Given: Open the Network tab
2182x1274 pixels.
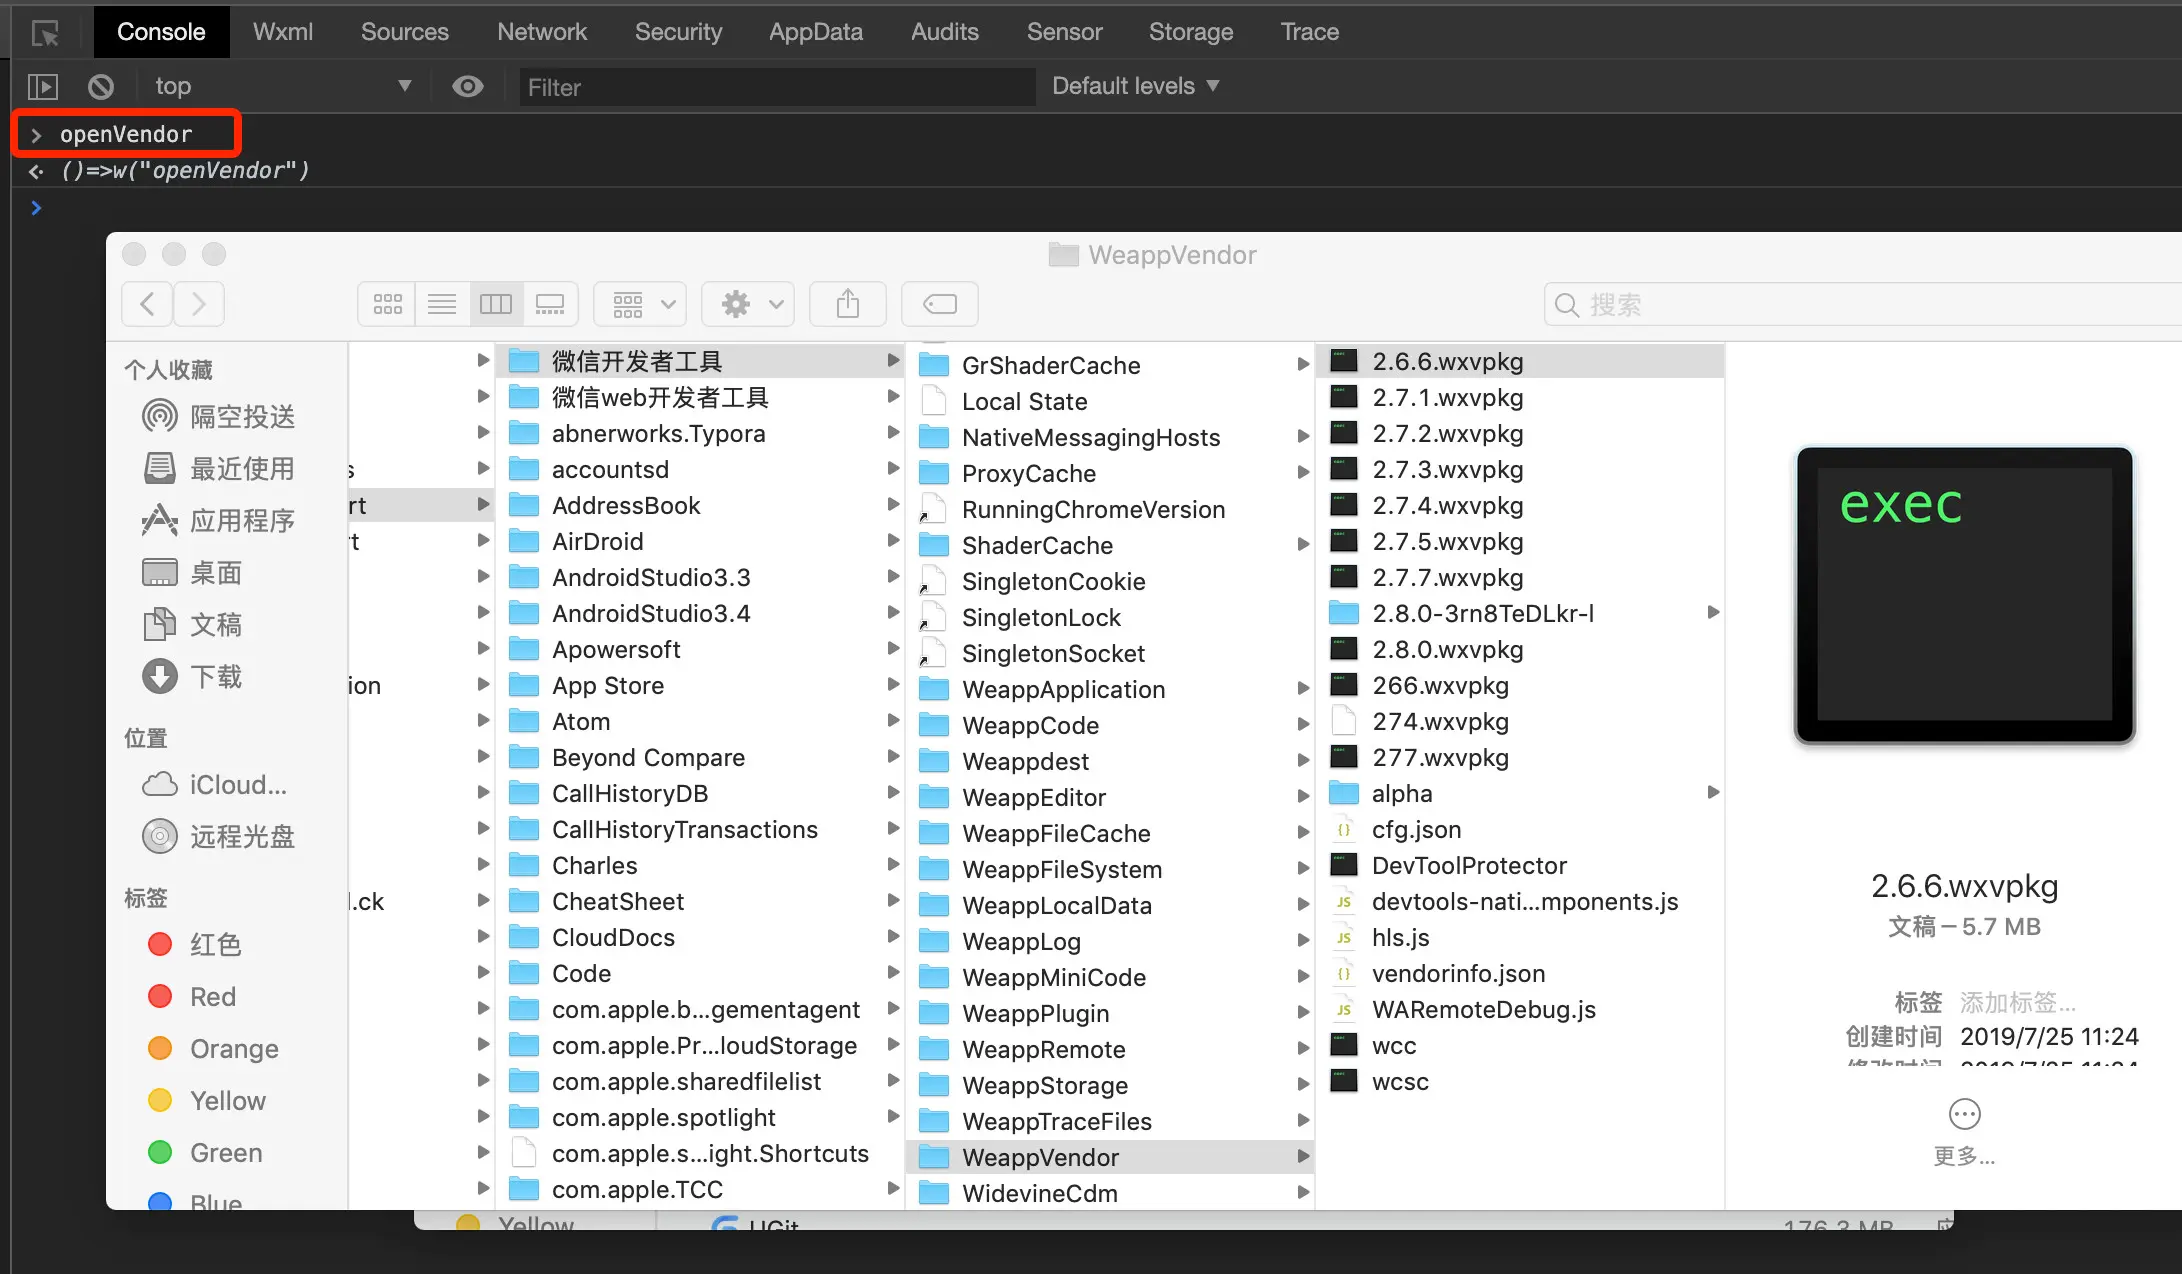Looking at the screenshot, I should [x=542, y=32].
